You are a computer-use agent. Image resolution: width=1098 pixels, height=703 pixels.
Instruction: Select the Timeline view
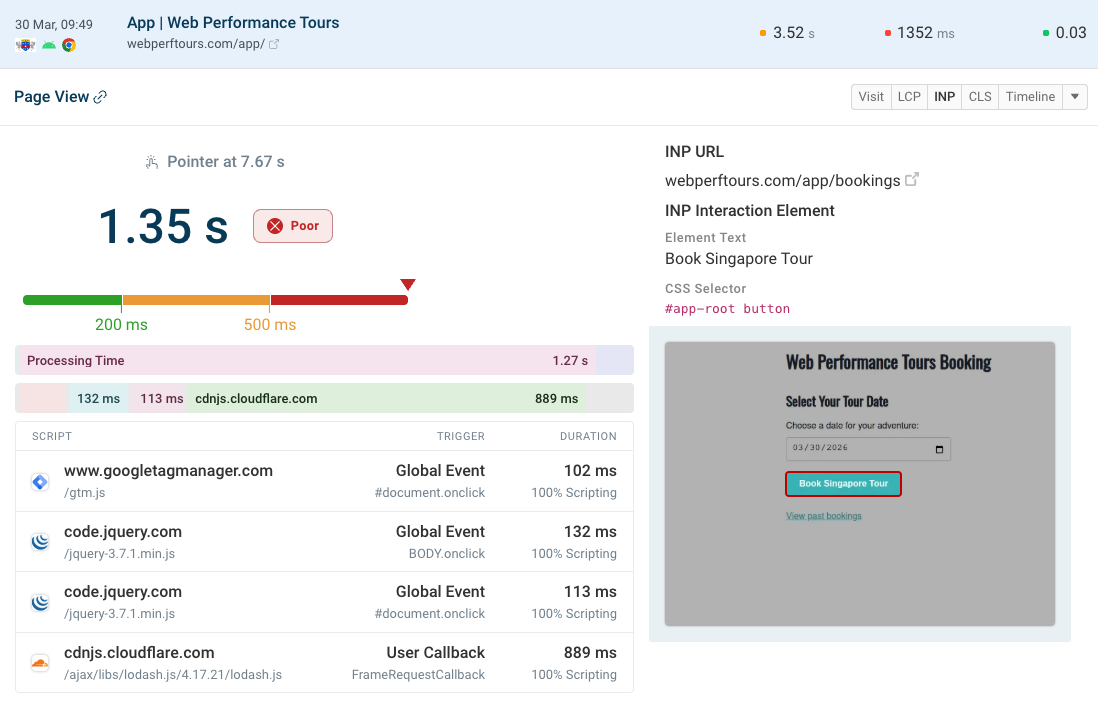[1029, 96]
